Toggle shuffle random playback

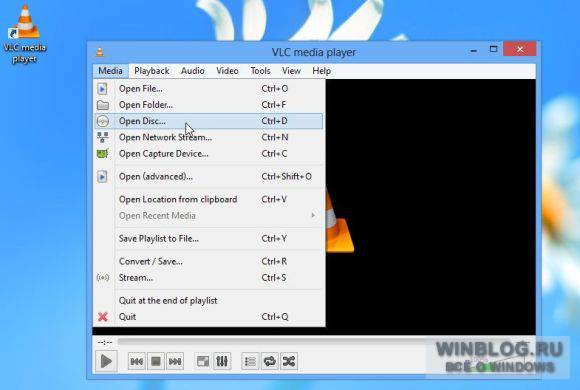(x=289, y=361)
